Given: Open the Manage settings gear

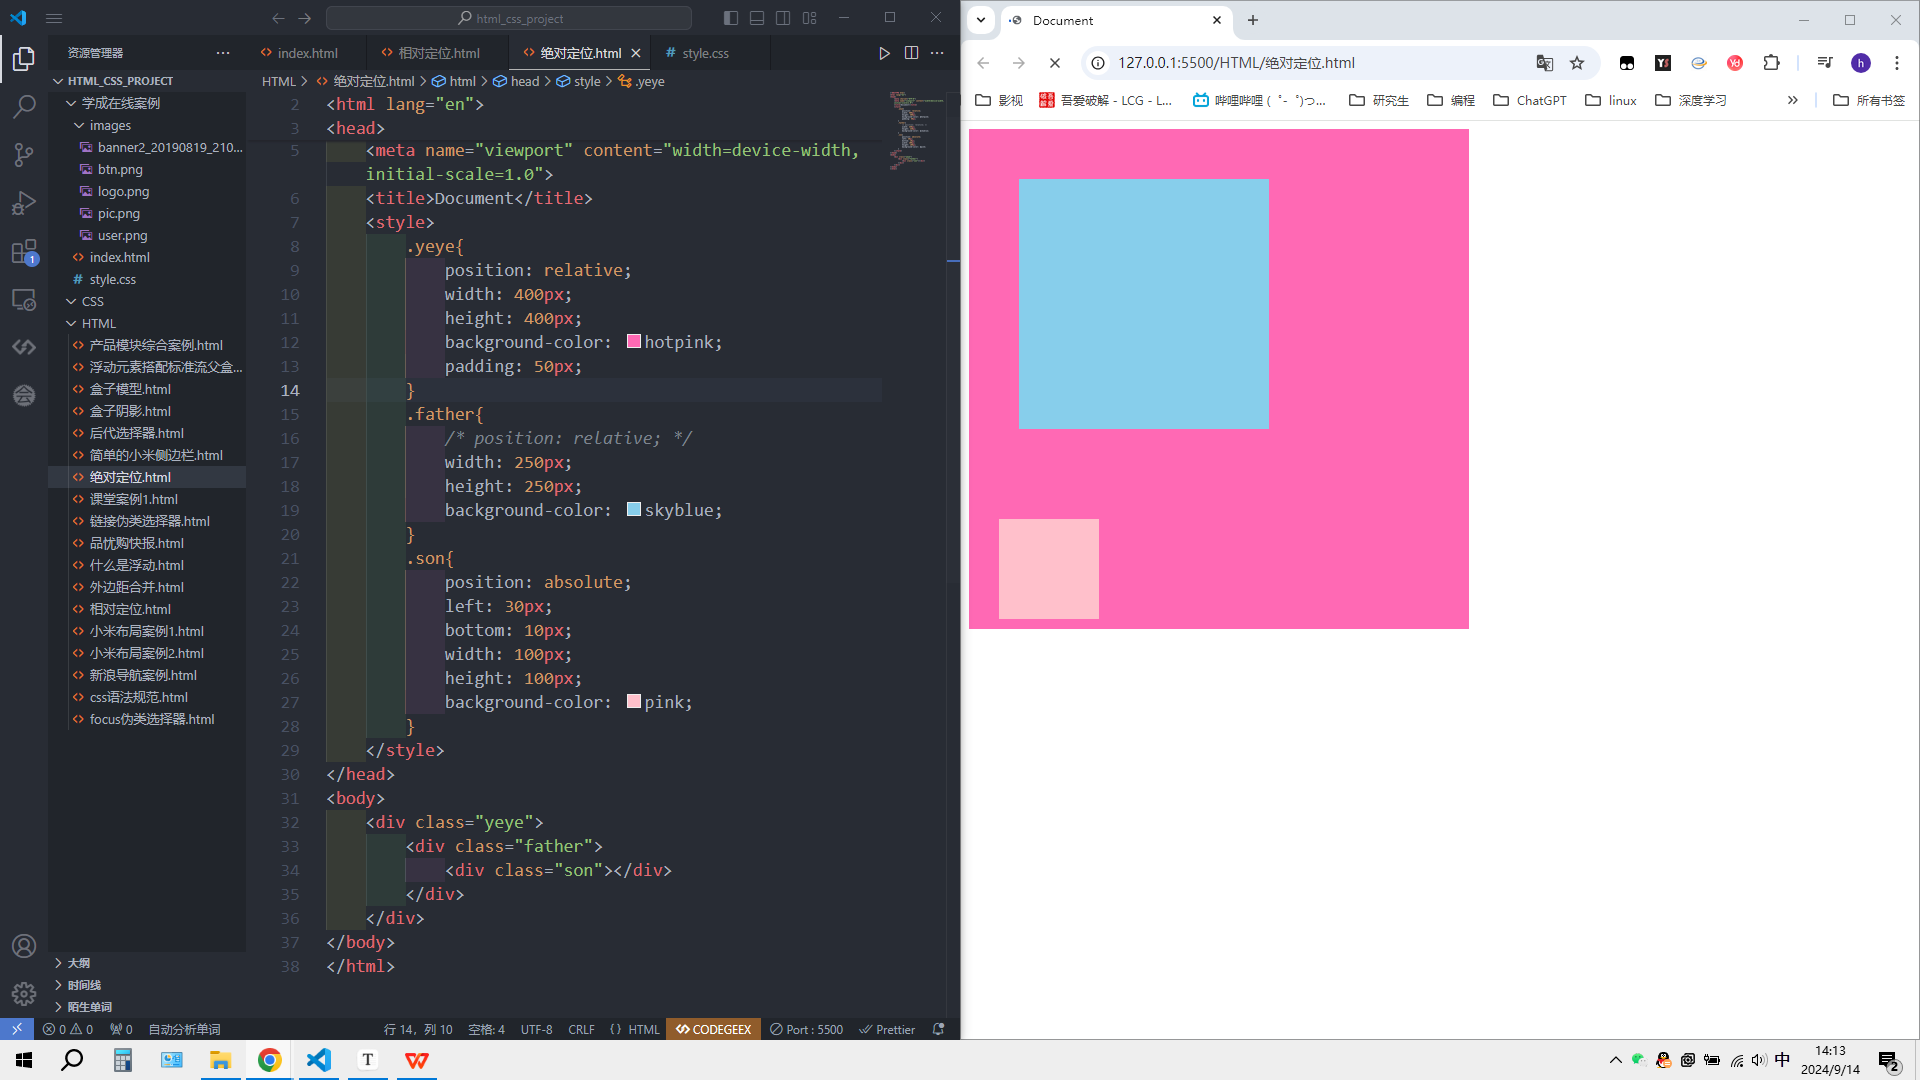Looking at the screenshot, I should 24,993.
